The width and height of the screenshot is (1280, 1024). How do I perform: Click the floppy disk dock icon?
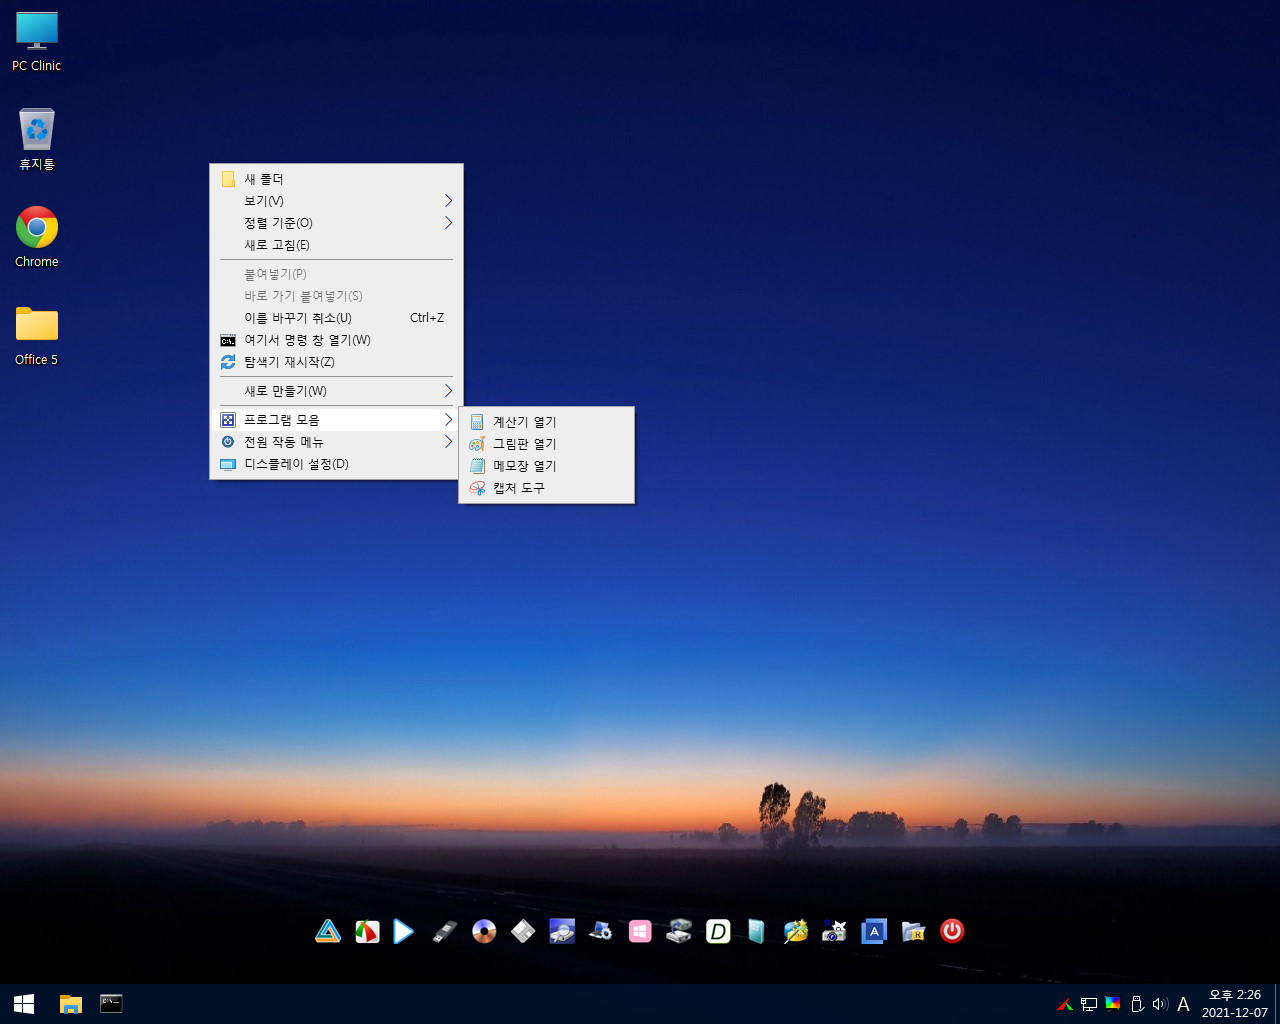click(x=523, y=932)
